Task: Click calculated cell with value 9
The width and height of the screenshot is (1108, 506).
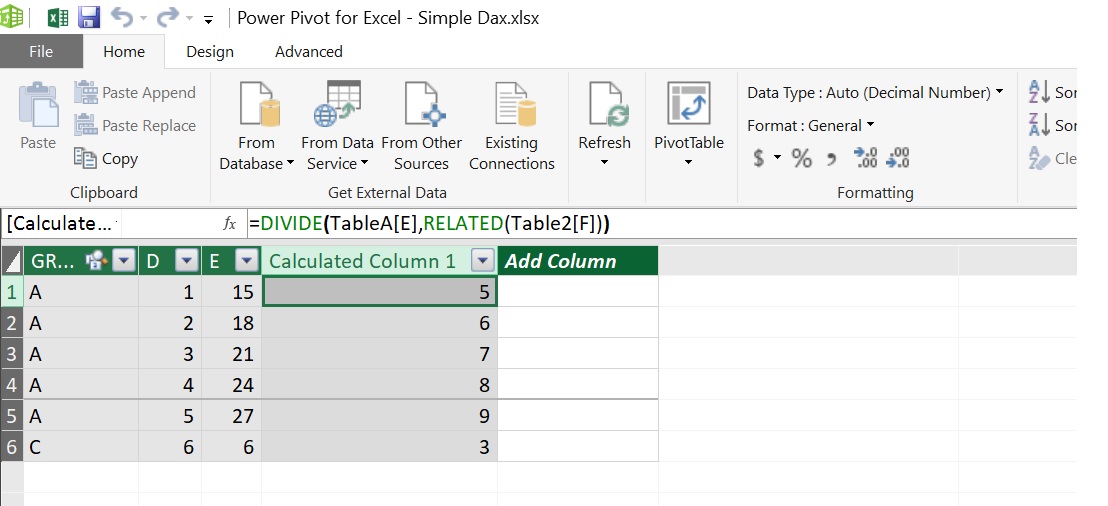Action: click(379, 416)
